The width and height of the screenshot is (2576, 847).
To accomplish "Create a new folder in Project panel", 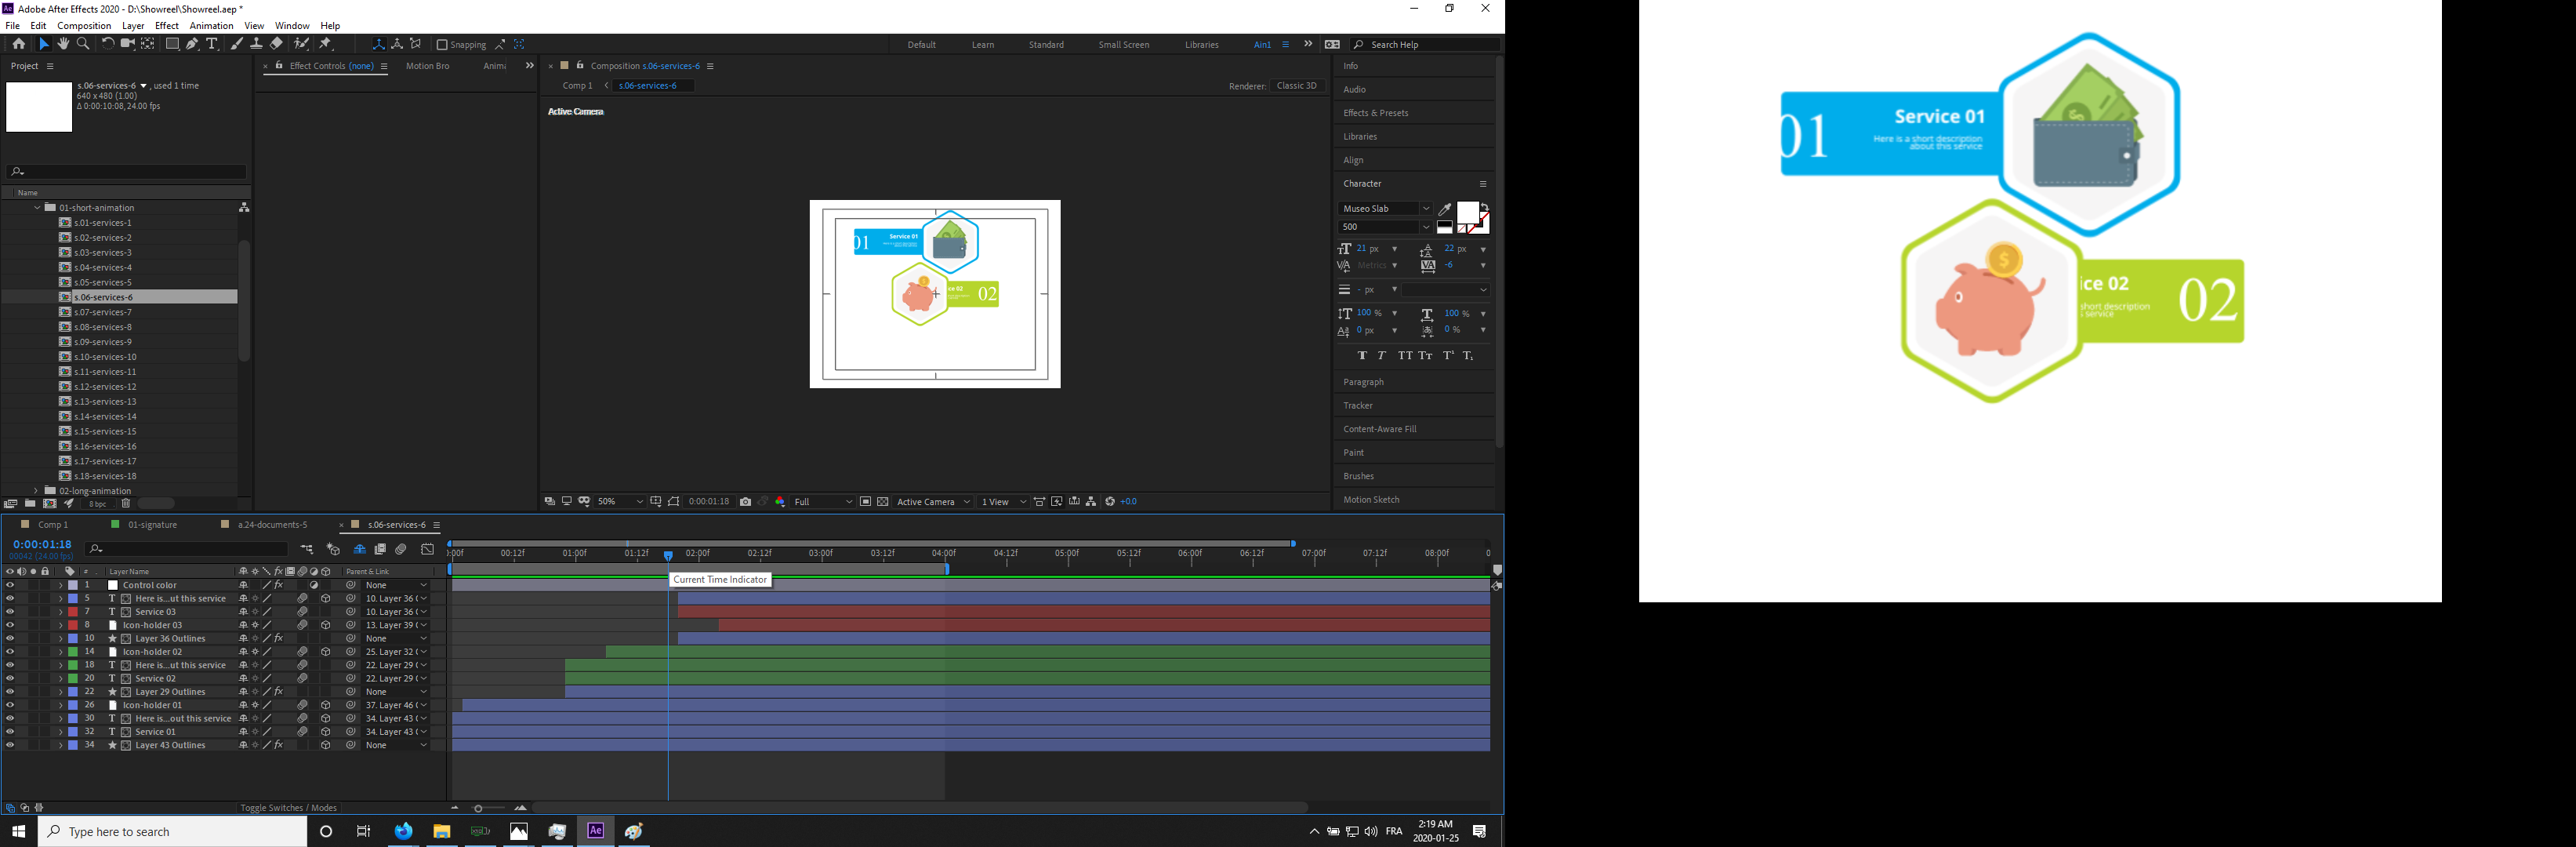I will [30, 504].
